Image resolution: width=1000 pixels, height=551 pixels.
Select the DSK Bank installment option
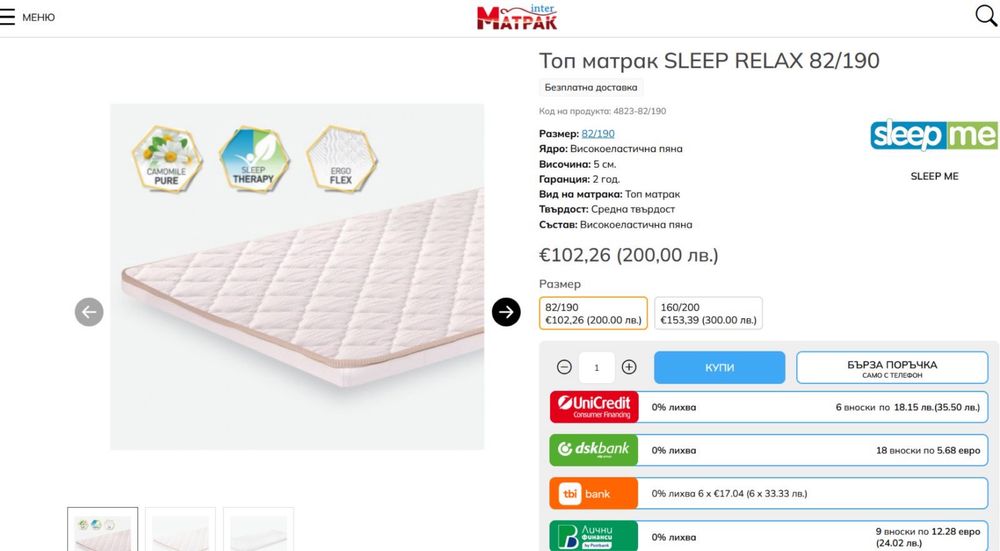(768, 450)
